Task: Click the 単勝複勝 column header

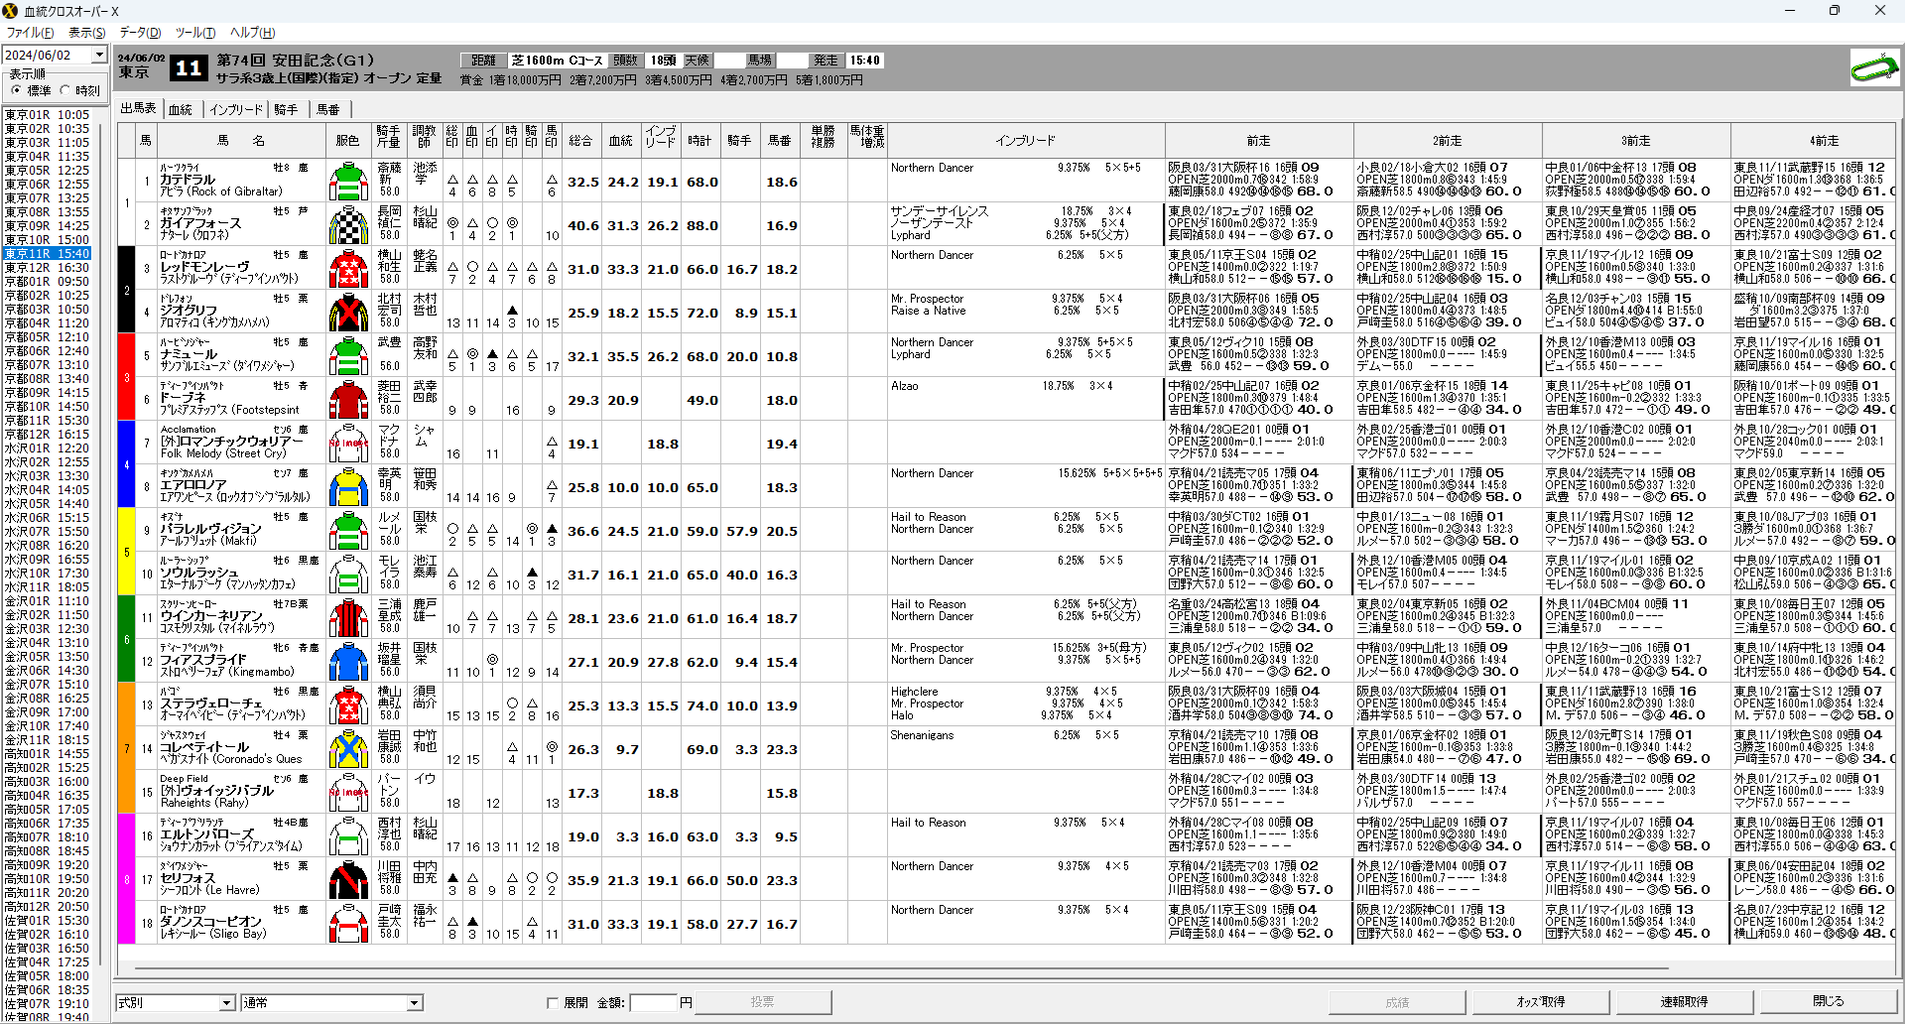Action: click(823, 141)
